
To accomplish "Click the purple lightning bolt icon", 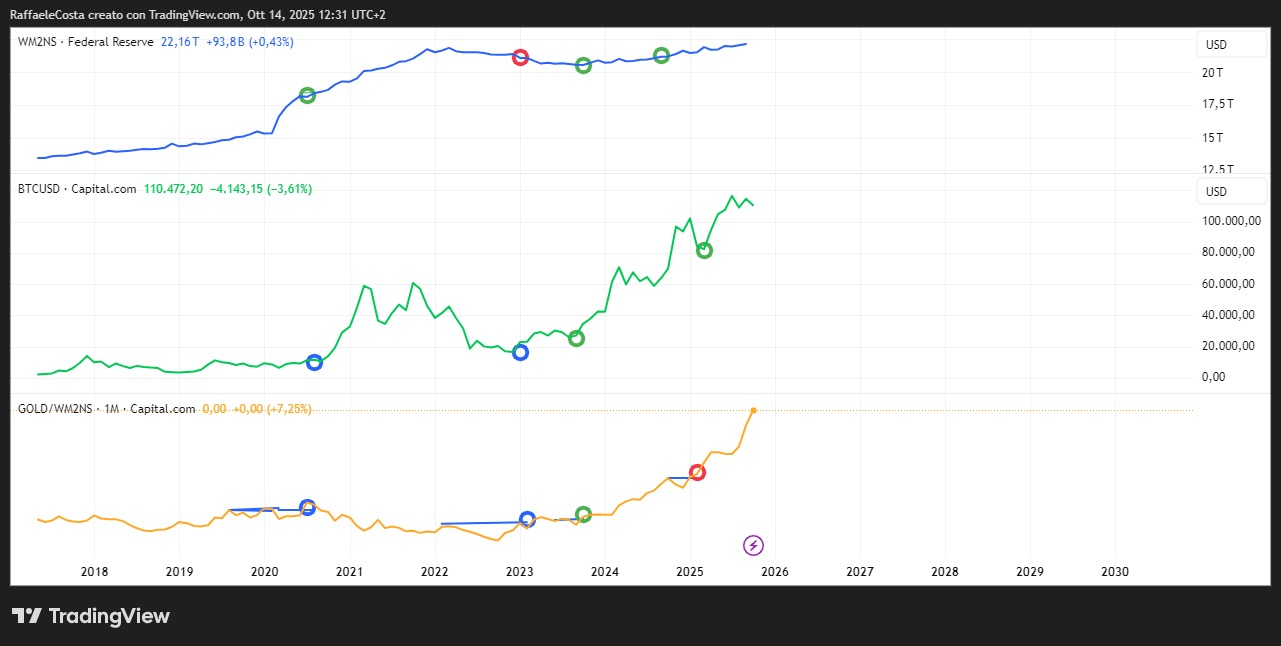I will (754, 545).
